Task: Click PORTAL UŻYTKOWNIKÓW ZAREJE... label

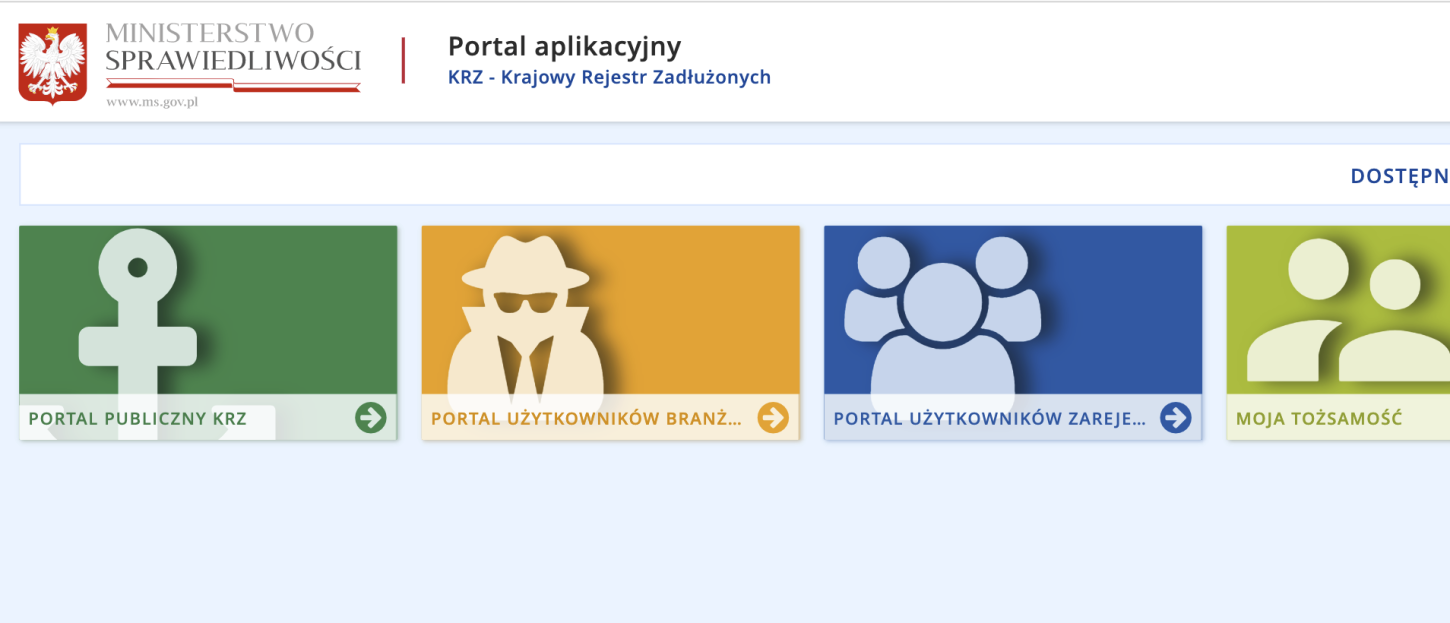Action: pyautogui.click(x=990, y=418)
